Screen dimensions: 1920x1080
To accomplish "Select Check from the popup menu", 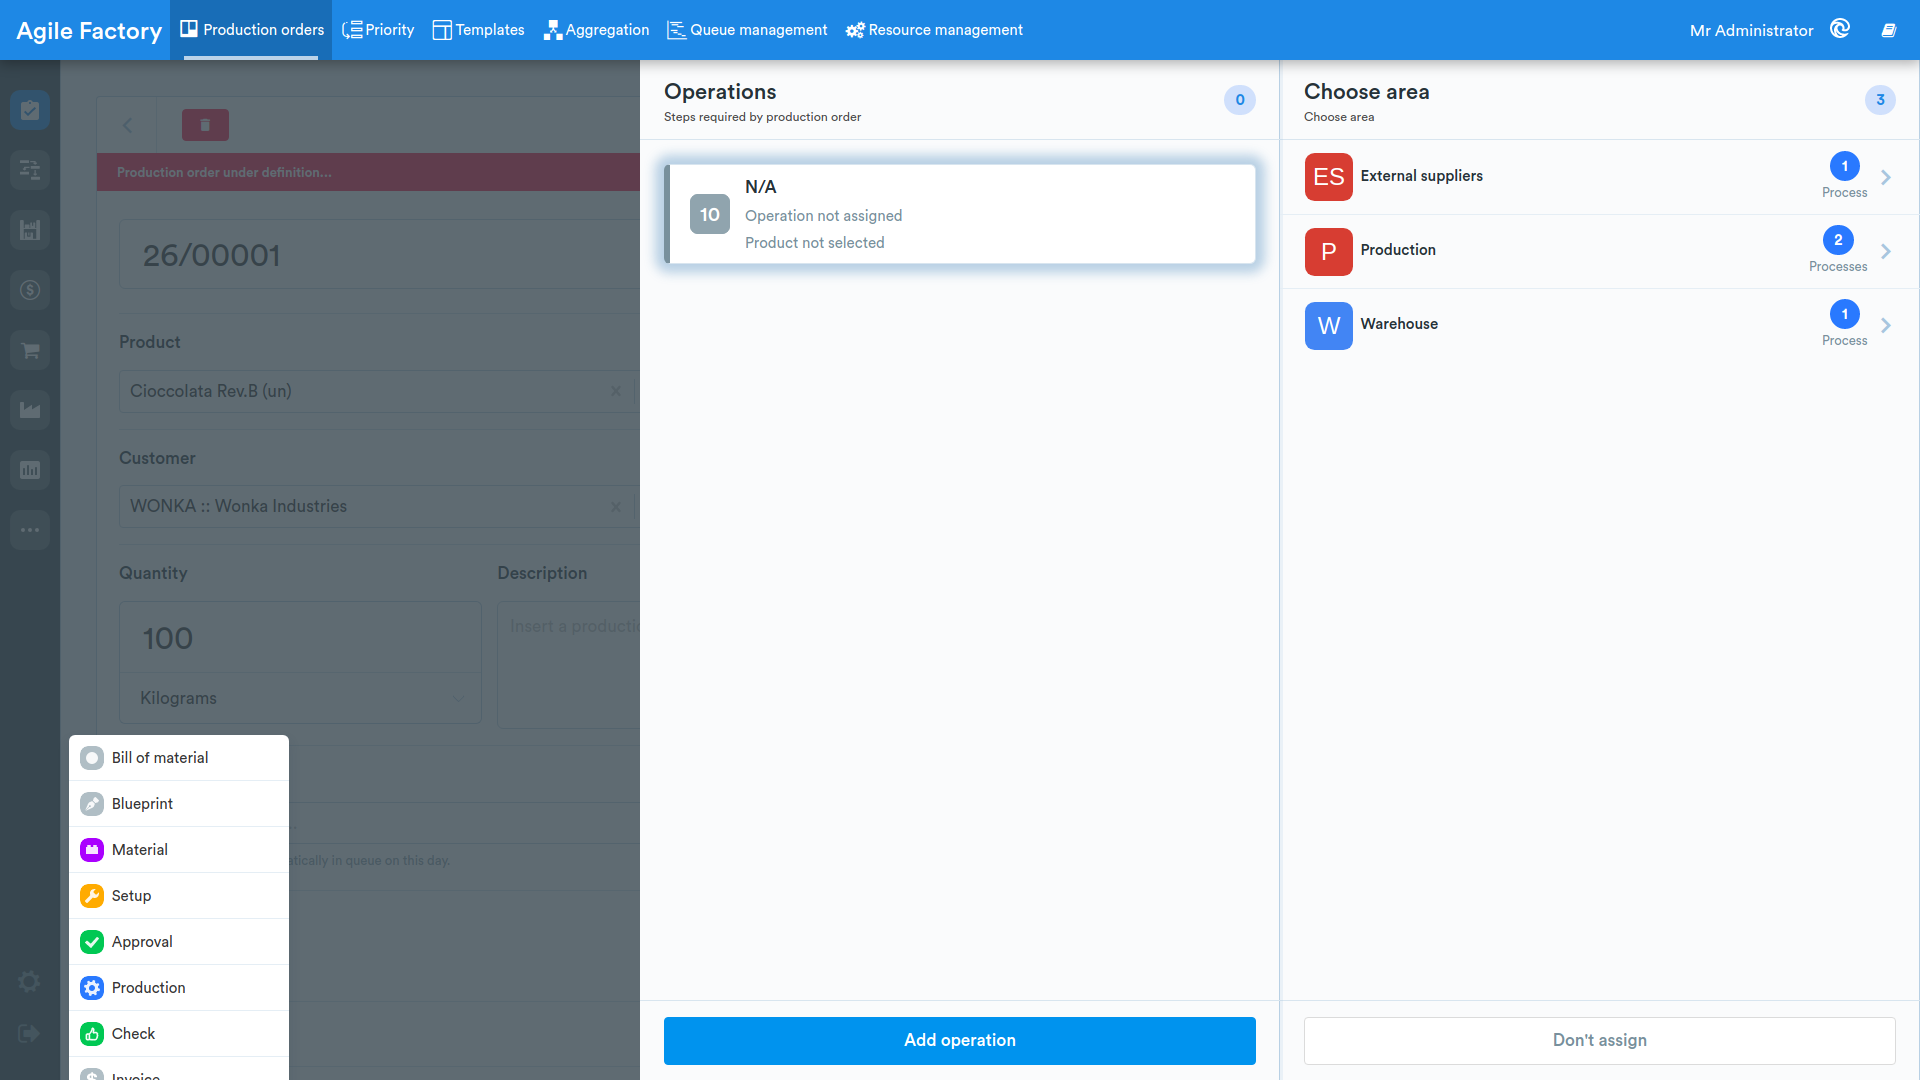I will tap(179, 1034).
